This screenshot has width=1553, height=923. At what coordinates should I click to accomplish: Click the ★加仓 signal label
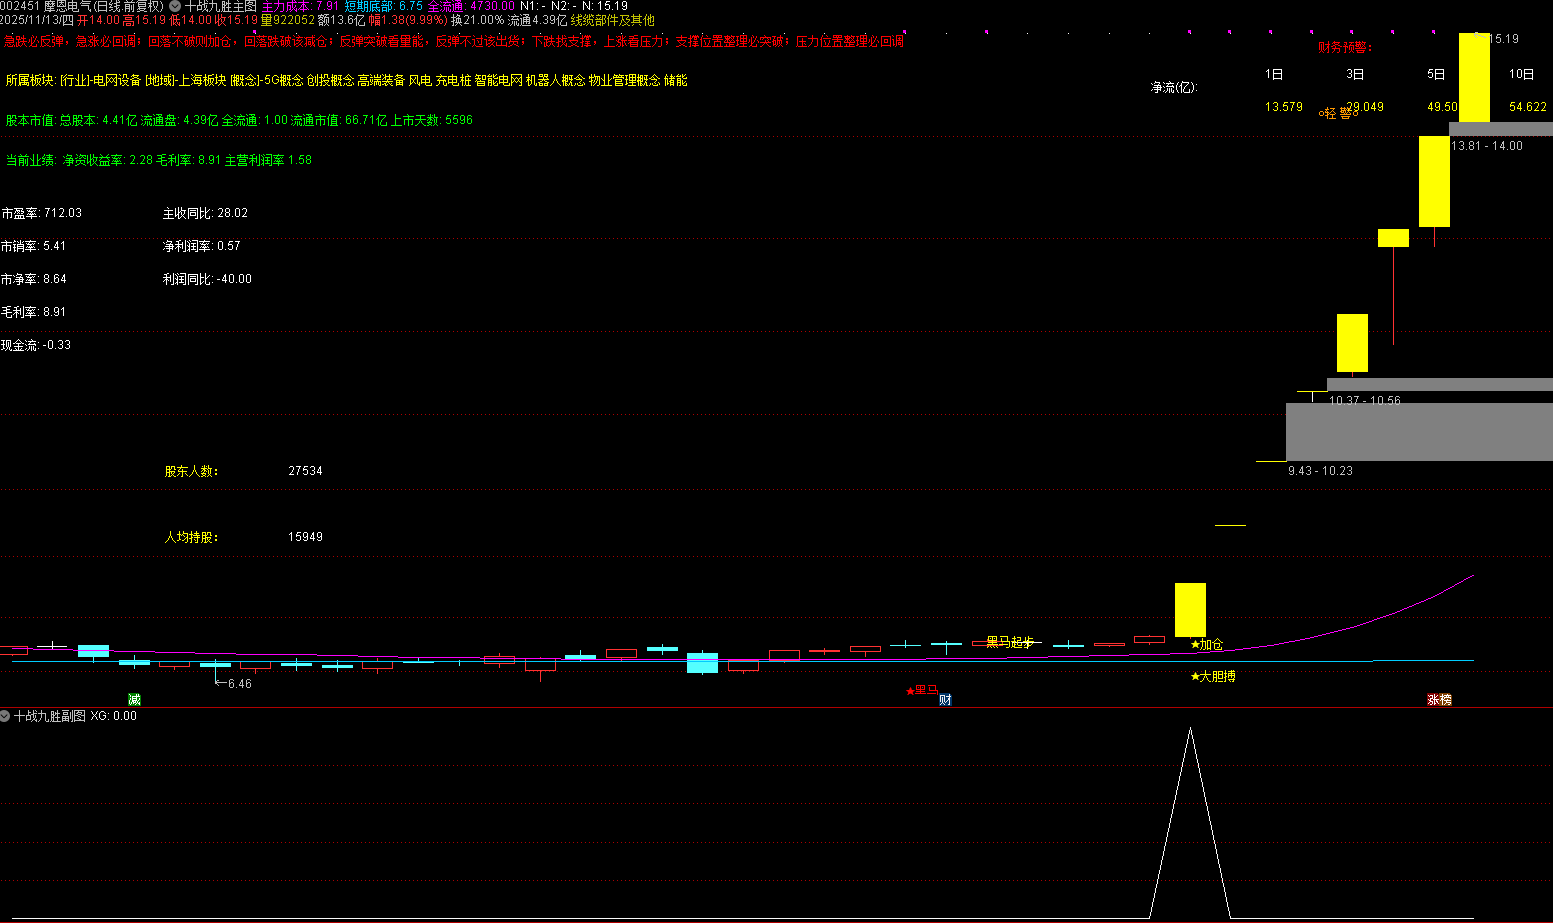pyautogui.click(x=1207, y=645)
